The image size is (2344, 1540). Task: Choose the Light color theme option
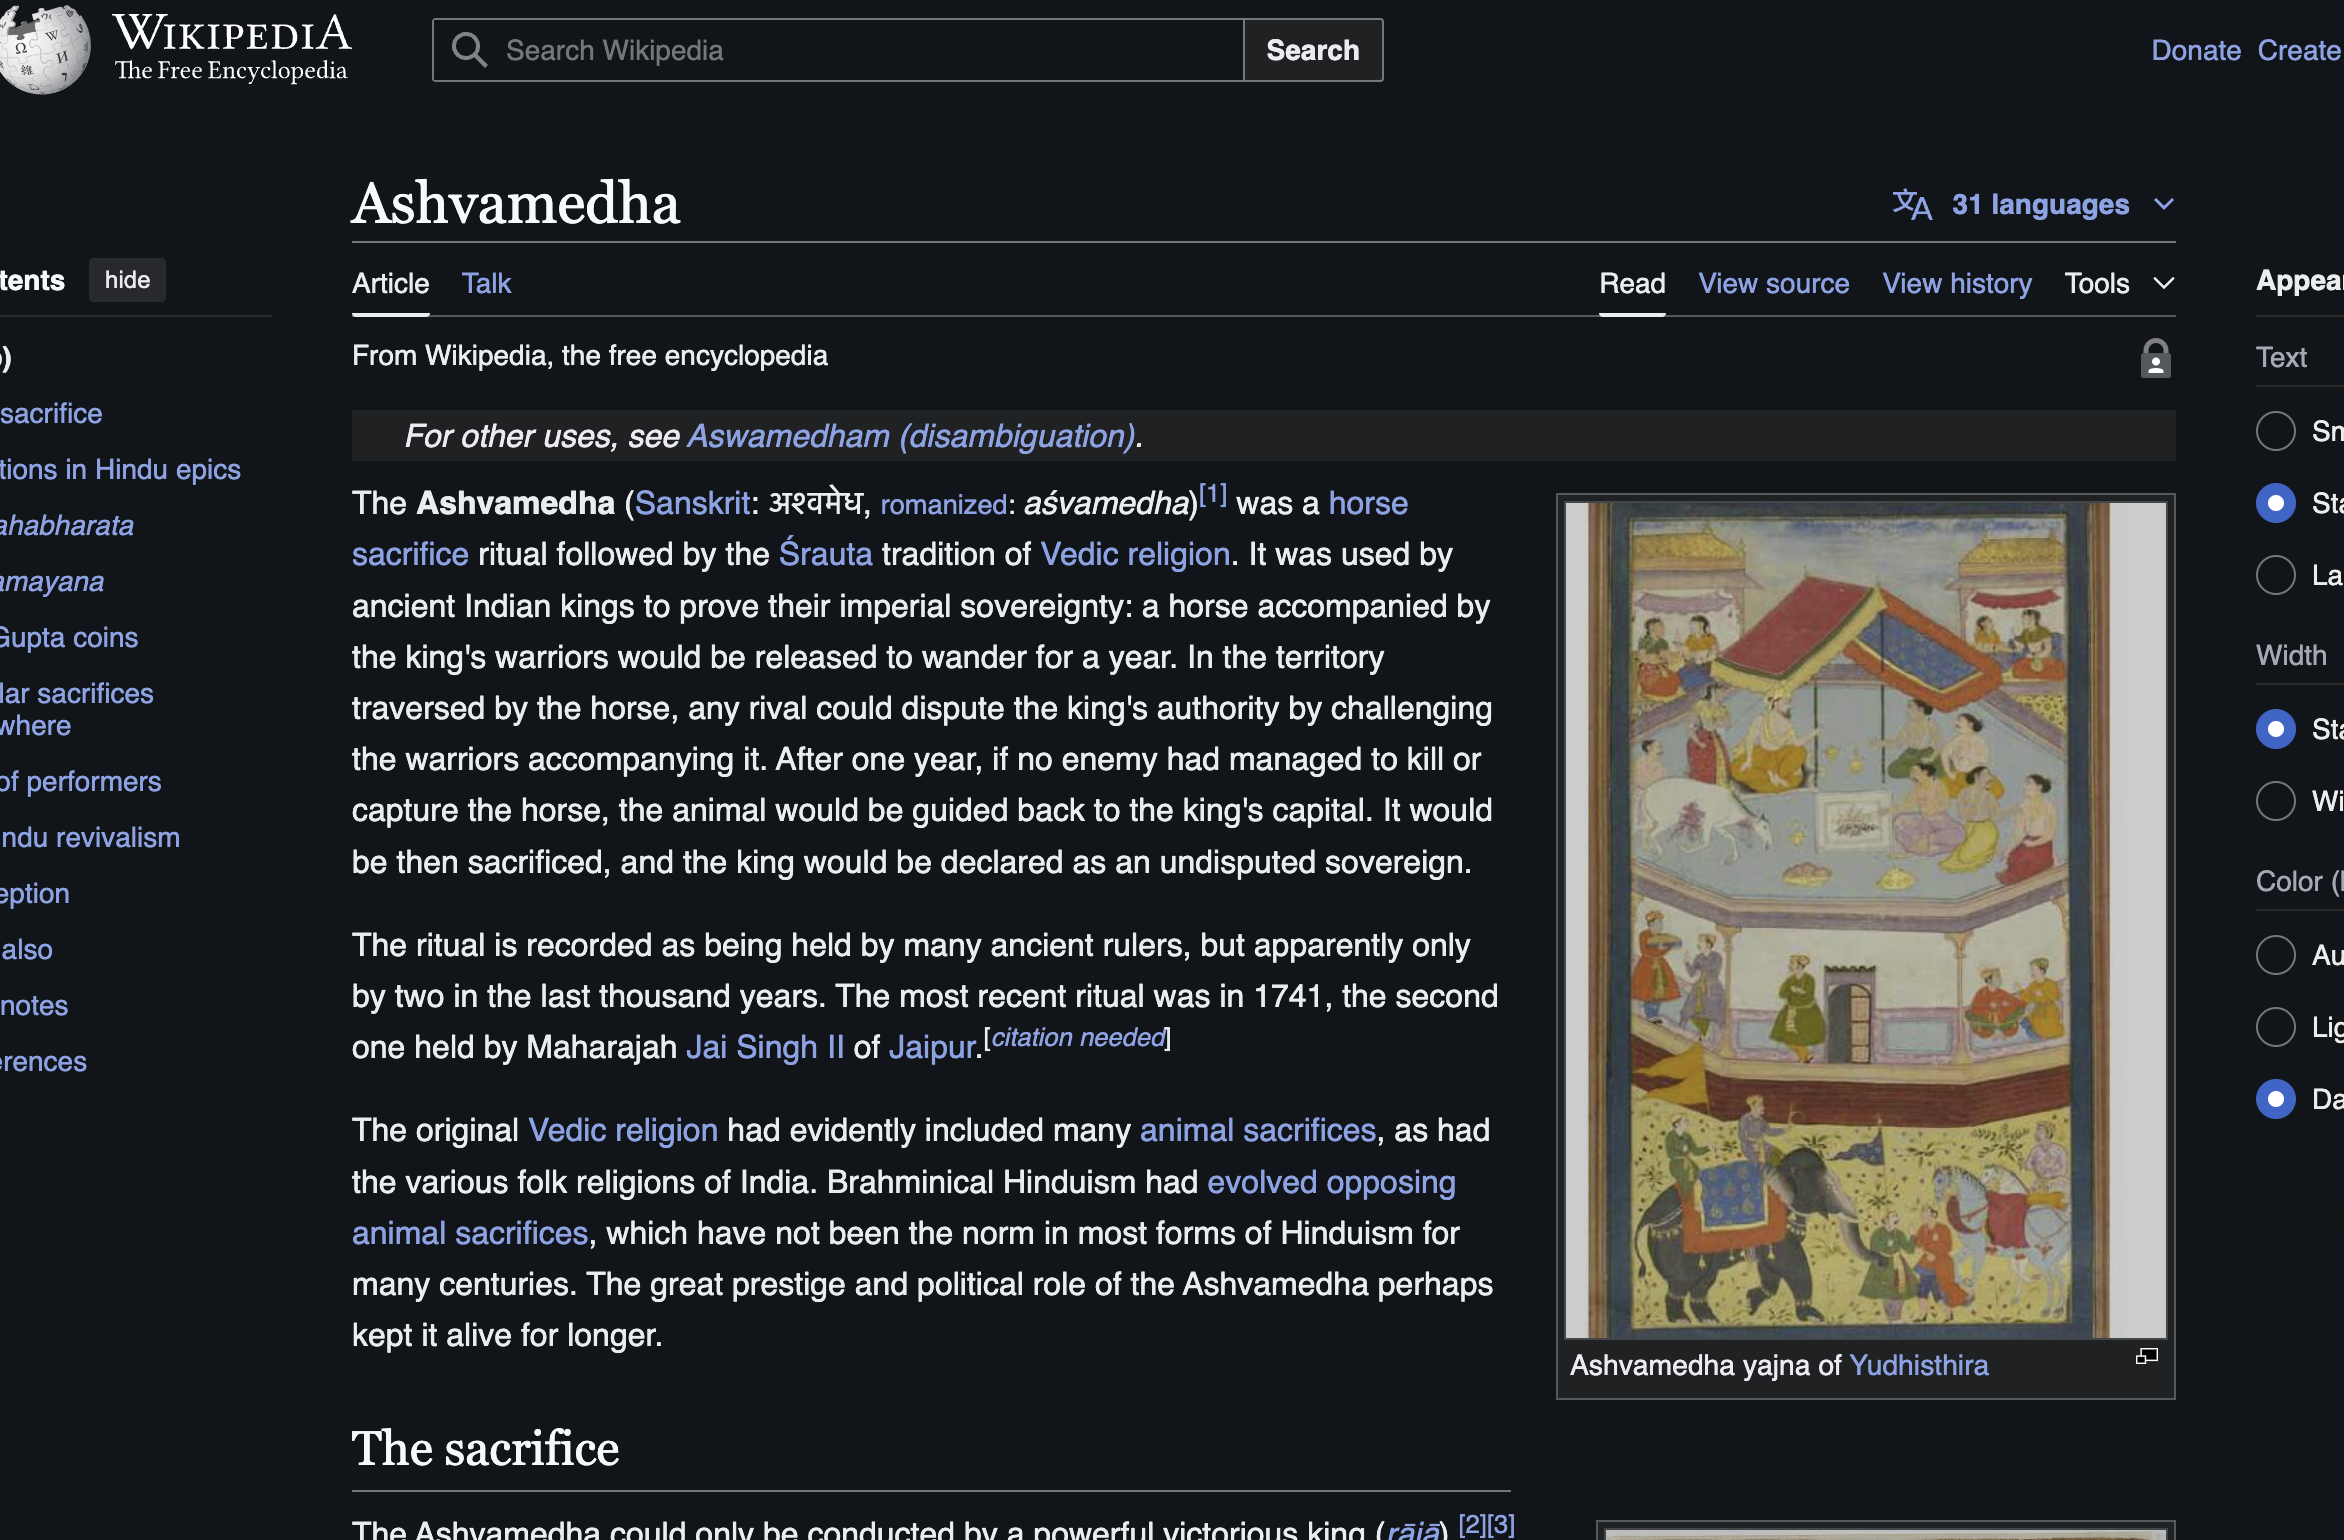click(x=2275, y=1027)
